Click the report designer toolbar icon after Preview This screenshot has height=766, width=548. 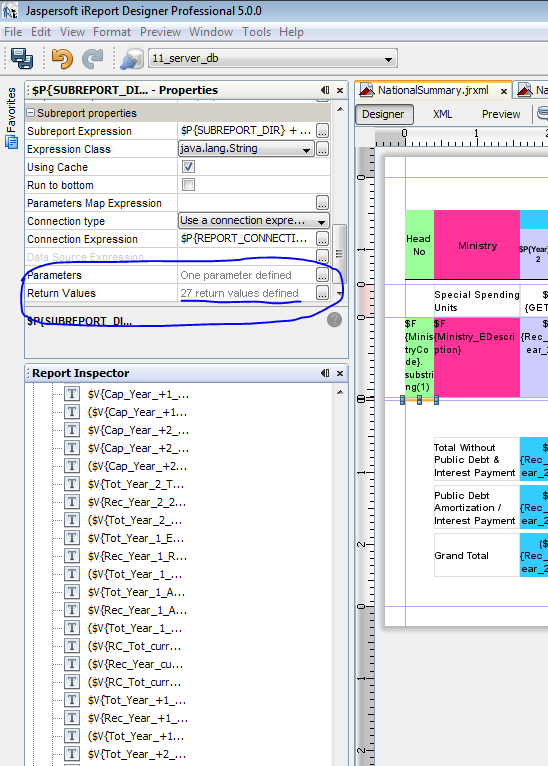(x=542, y=114)
